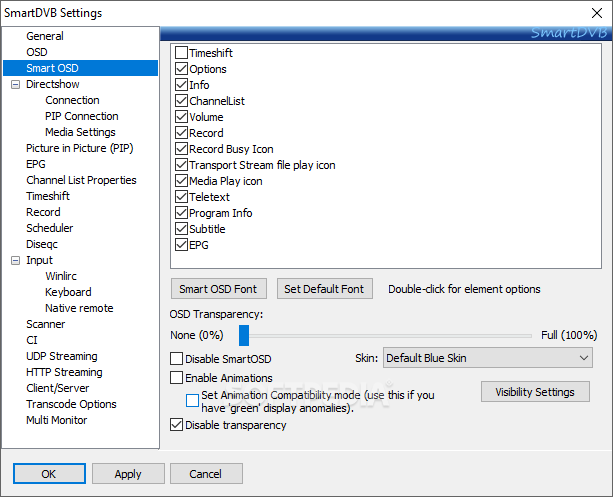This screenshot has height=497, width=613.
Task: Uncheck the Options OSD element
Action: 181,68
